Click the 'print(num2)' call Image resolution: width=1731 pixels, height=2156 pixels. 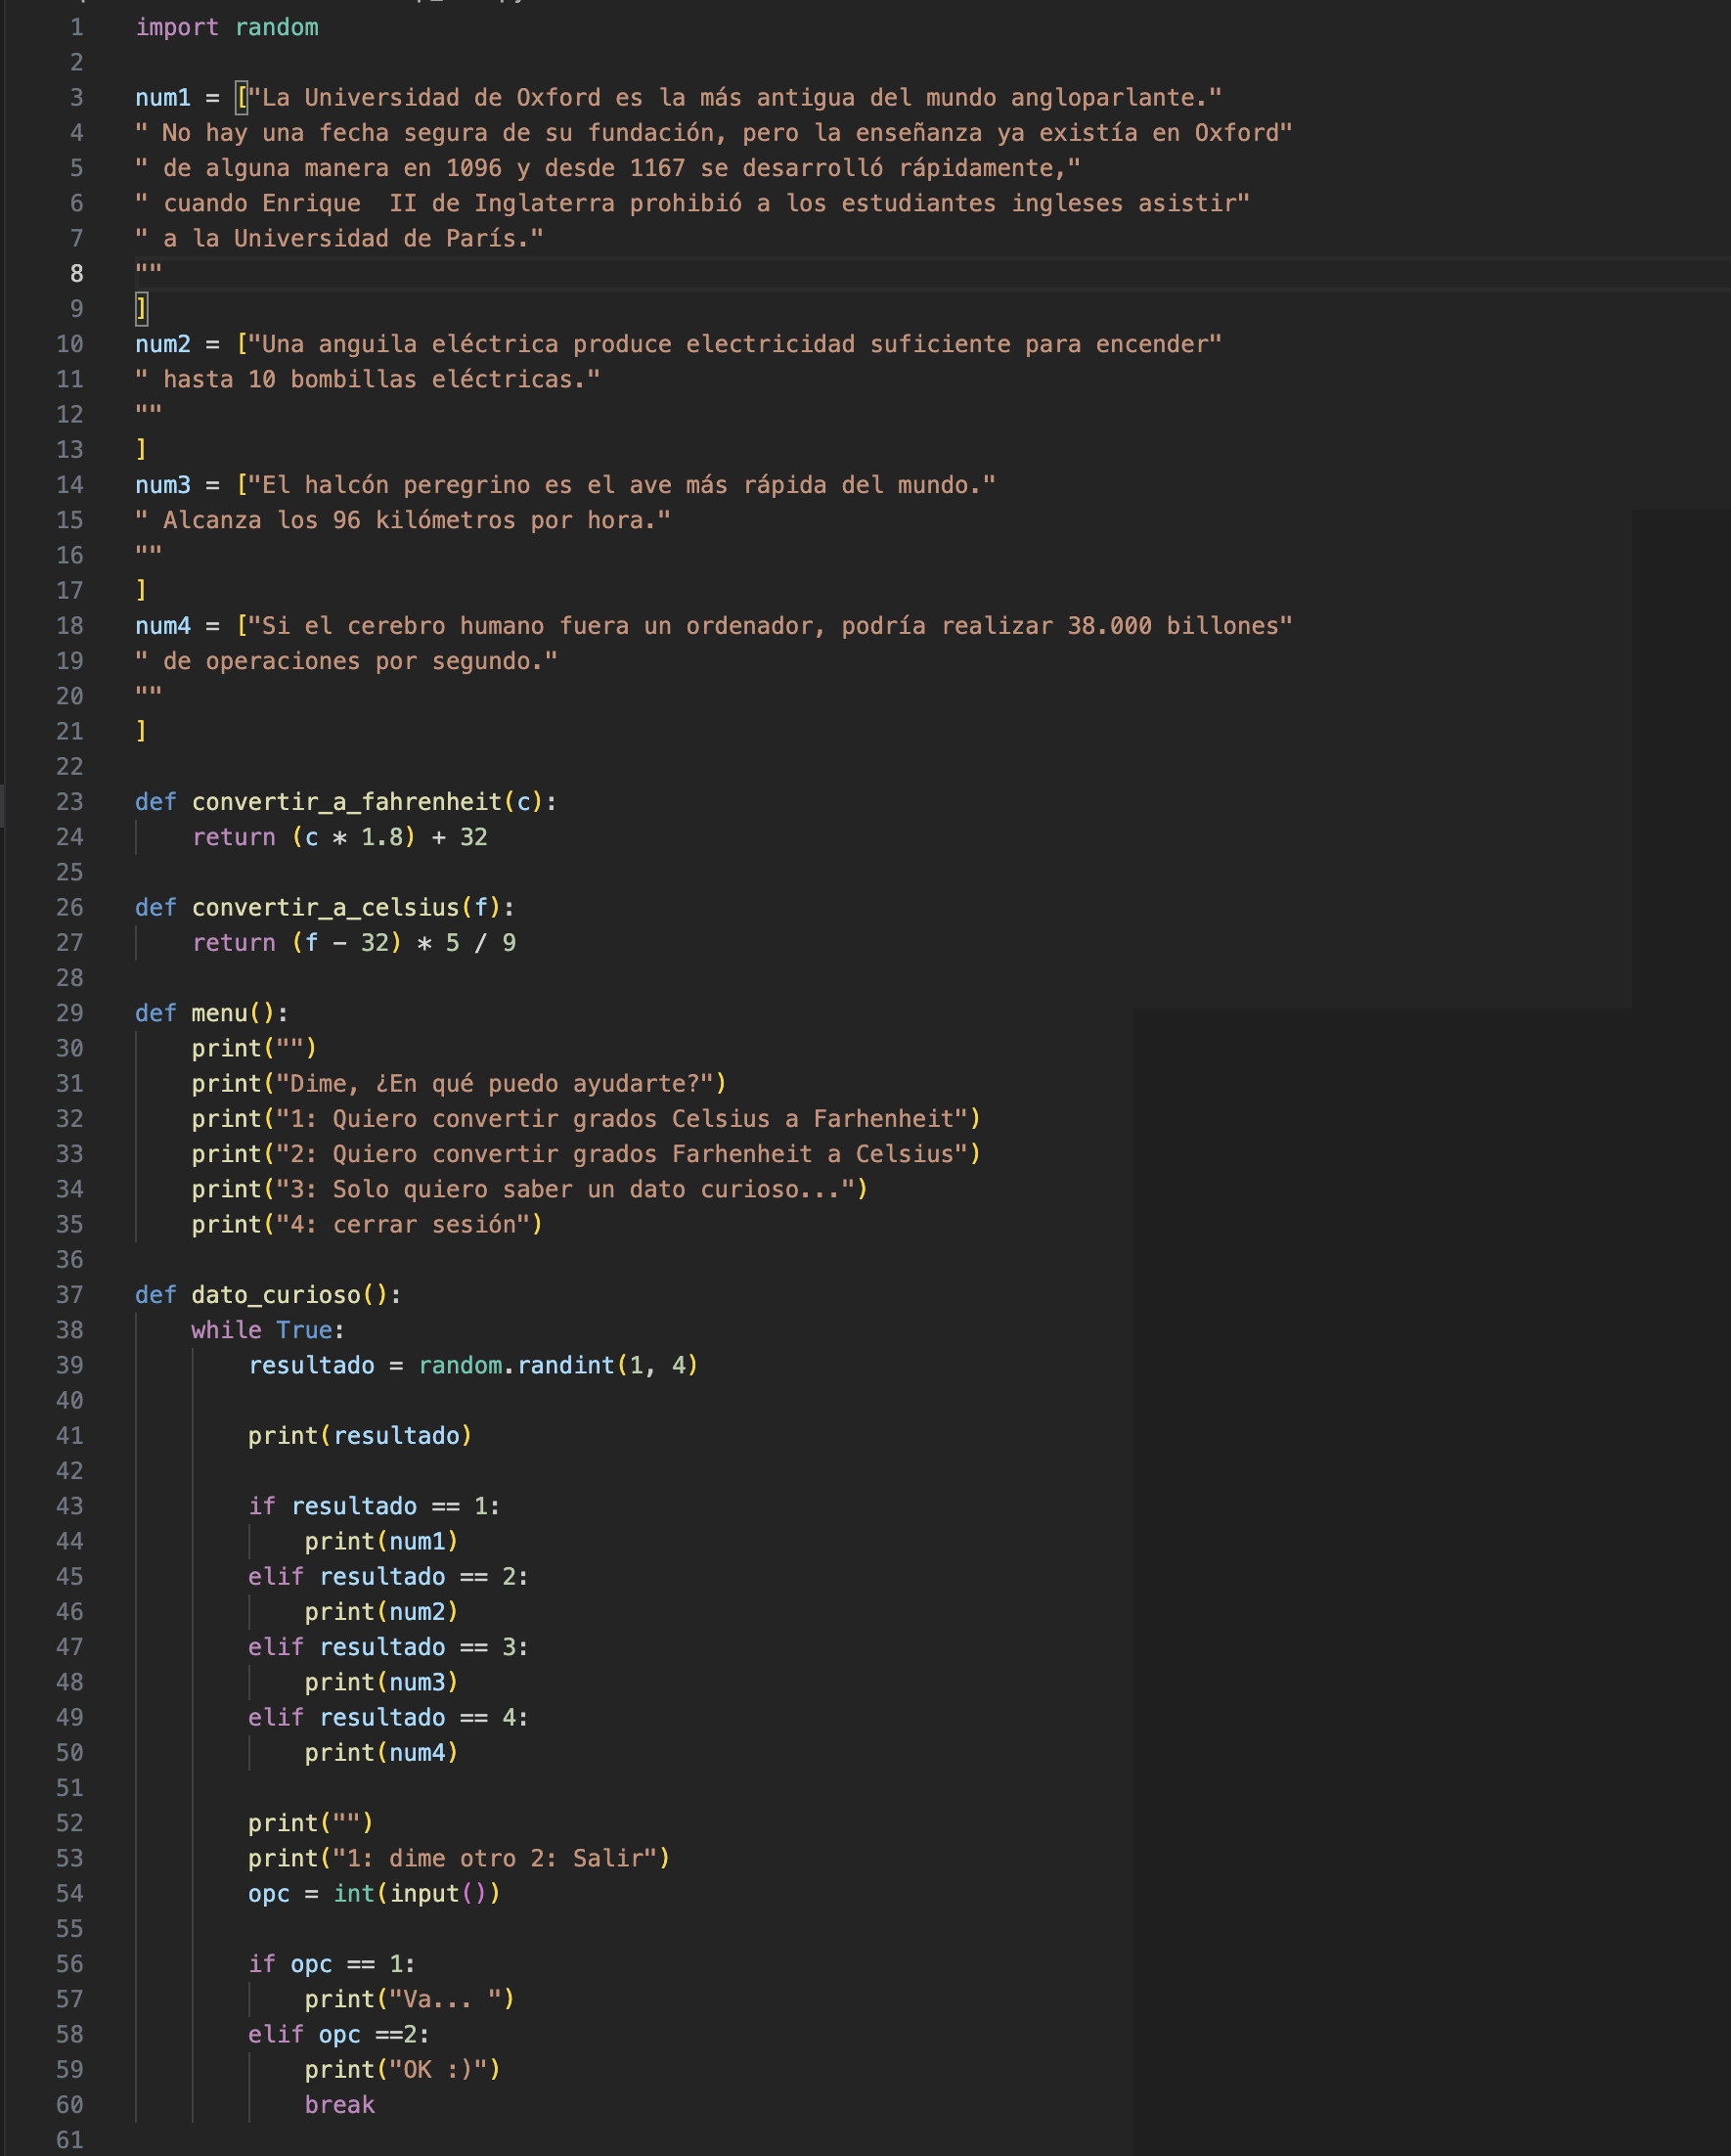click(x=382, y=1612)
